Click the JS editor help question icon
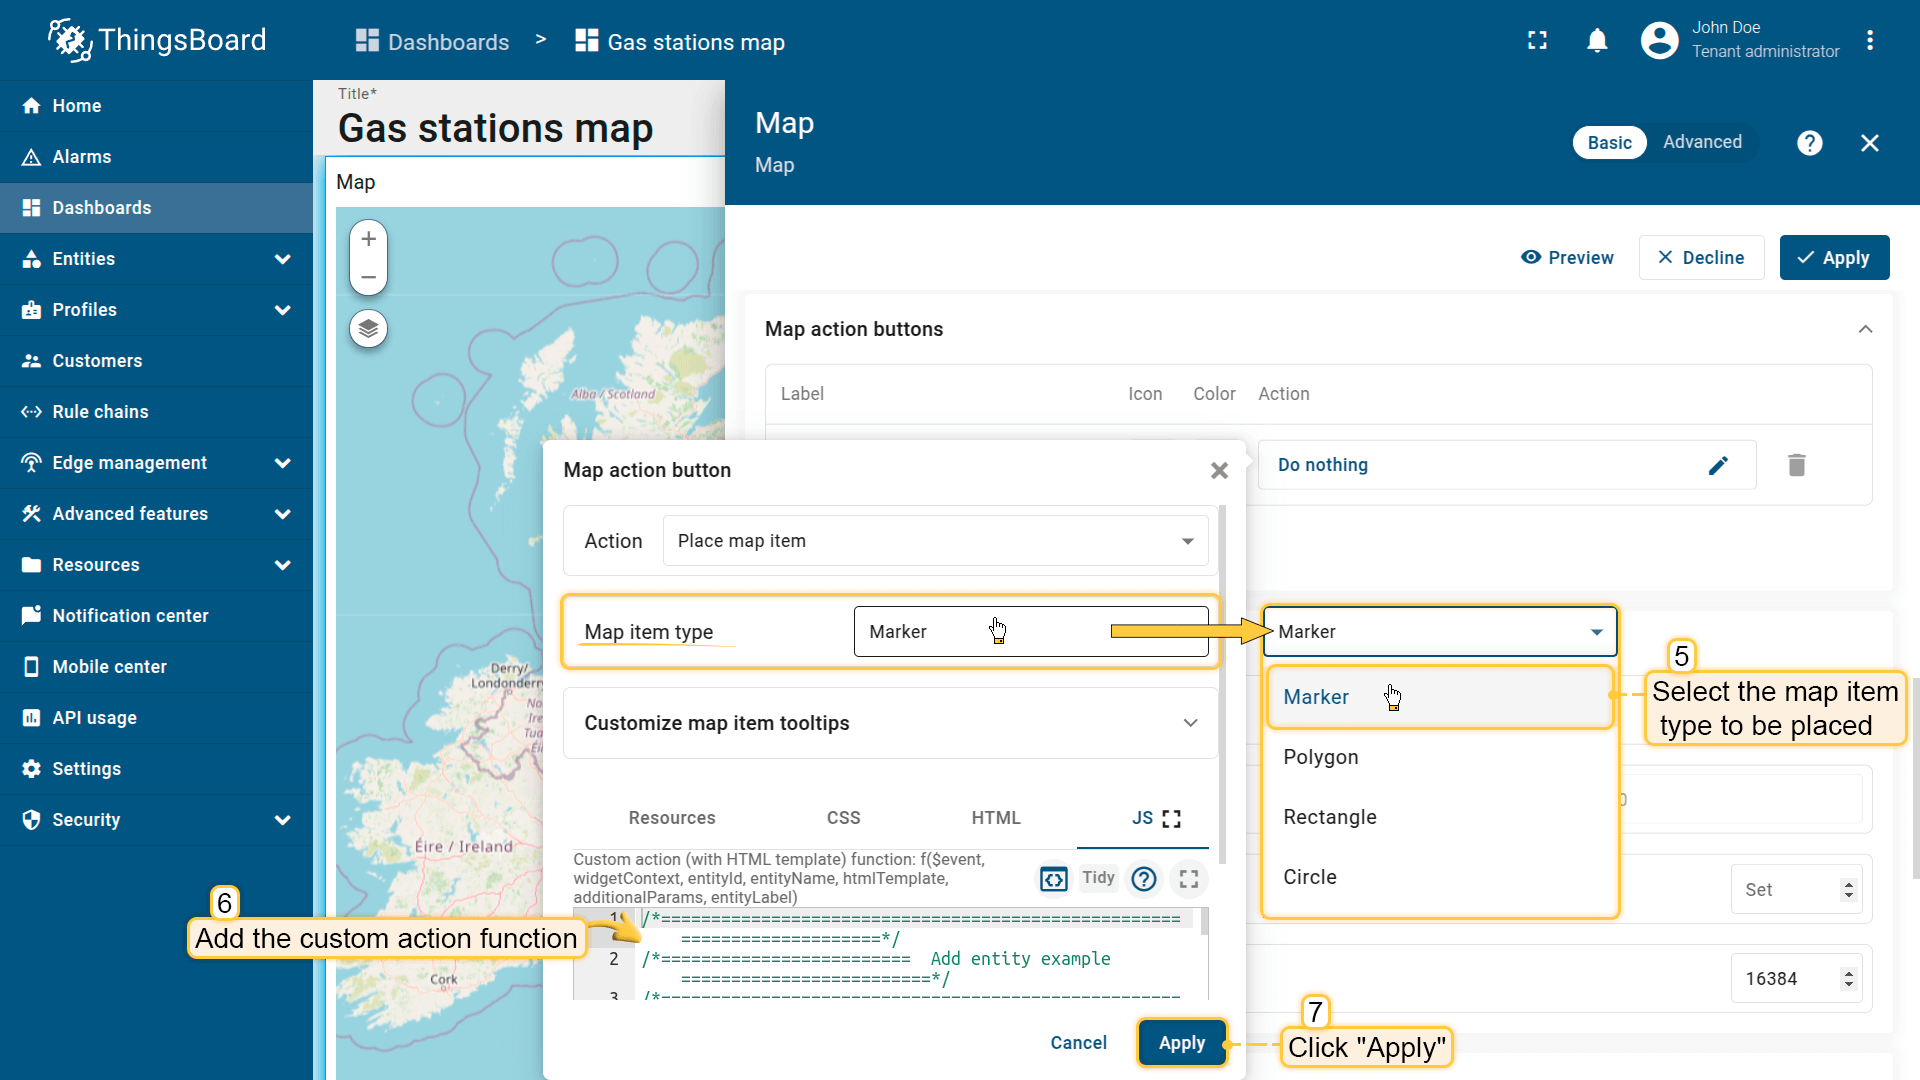This screenshot has height=1080, width=1920. click(1143, 879)
